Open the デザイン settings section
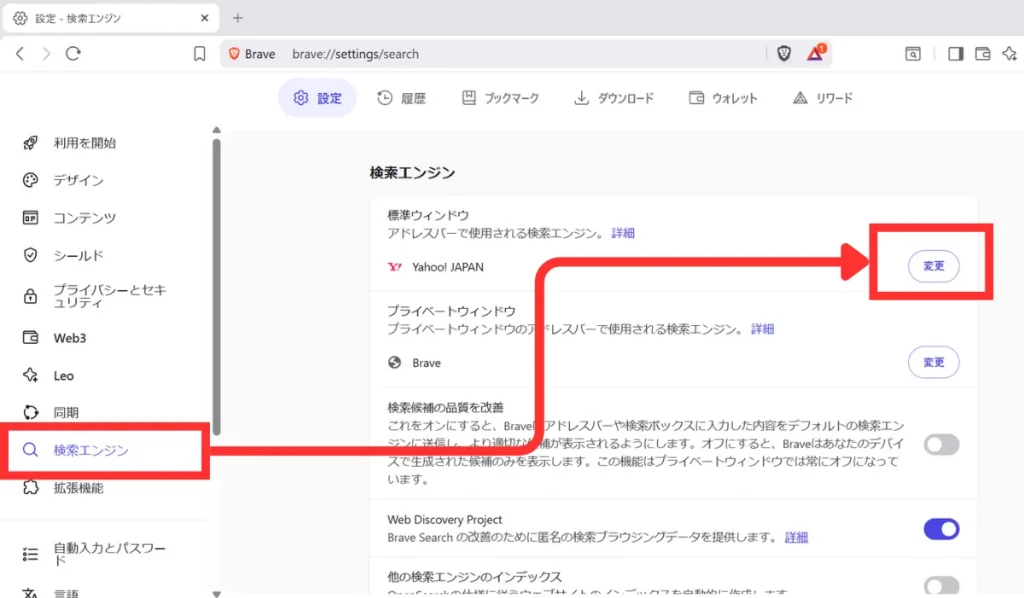Image resolution: width=1024 pixels, height=598 pixels. point(78,180)
